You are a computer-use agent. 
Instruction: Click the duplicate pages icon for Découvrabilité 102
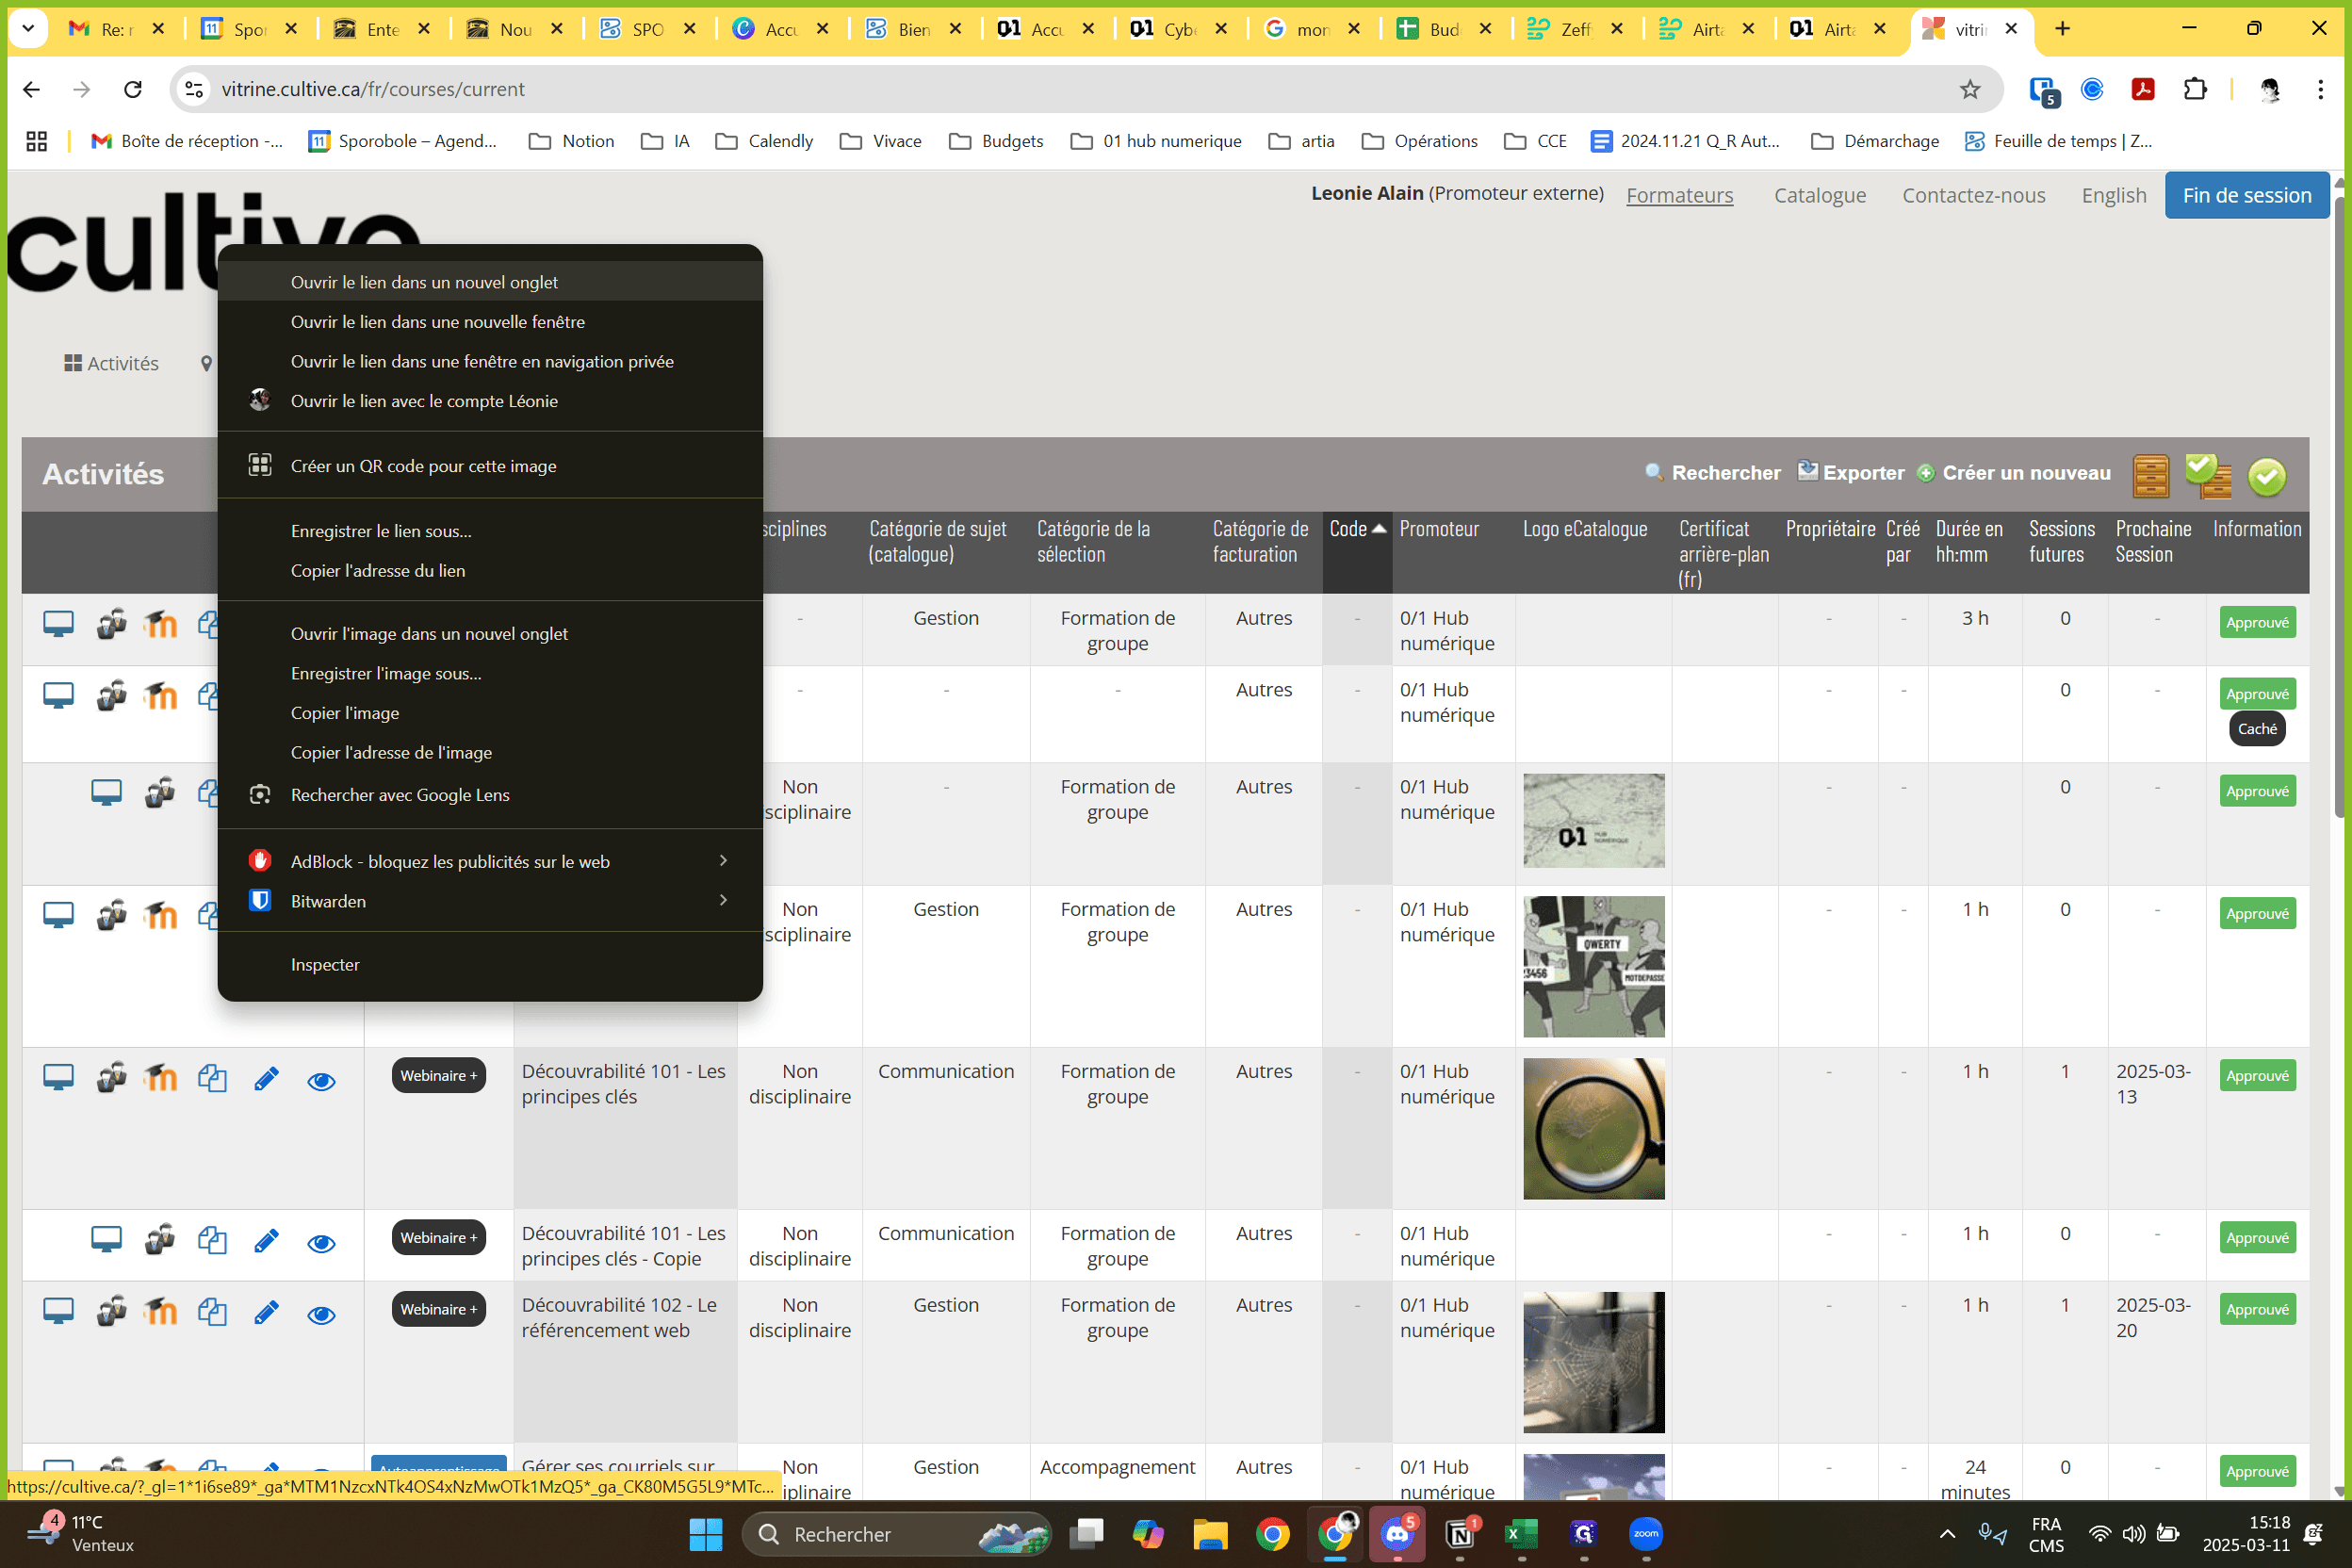[212, 1311]
